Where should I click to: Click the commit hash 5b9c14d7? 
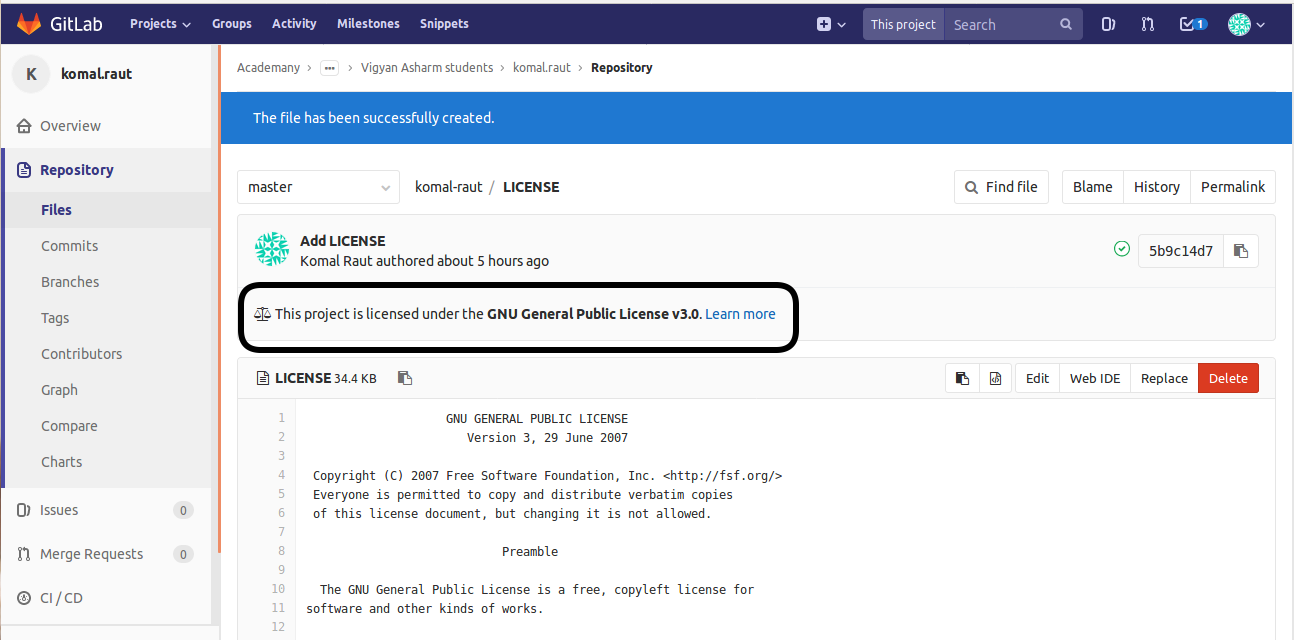click(x=1181, y=251)
